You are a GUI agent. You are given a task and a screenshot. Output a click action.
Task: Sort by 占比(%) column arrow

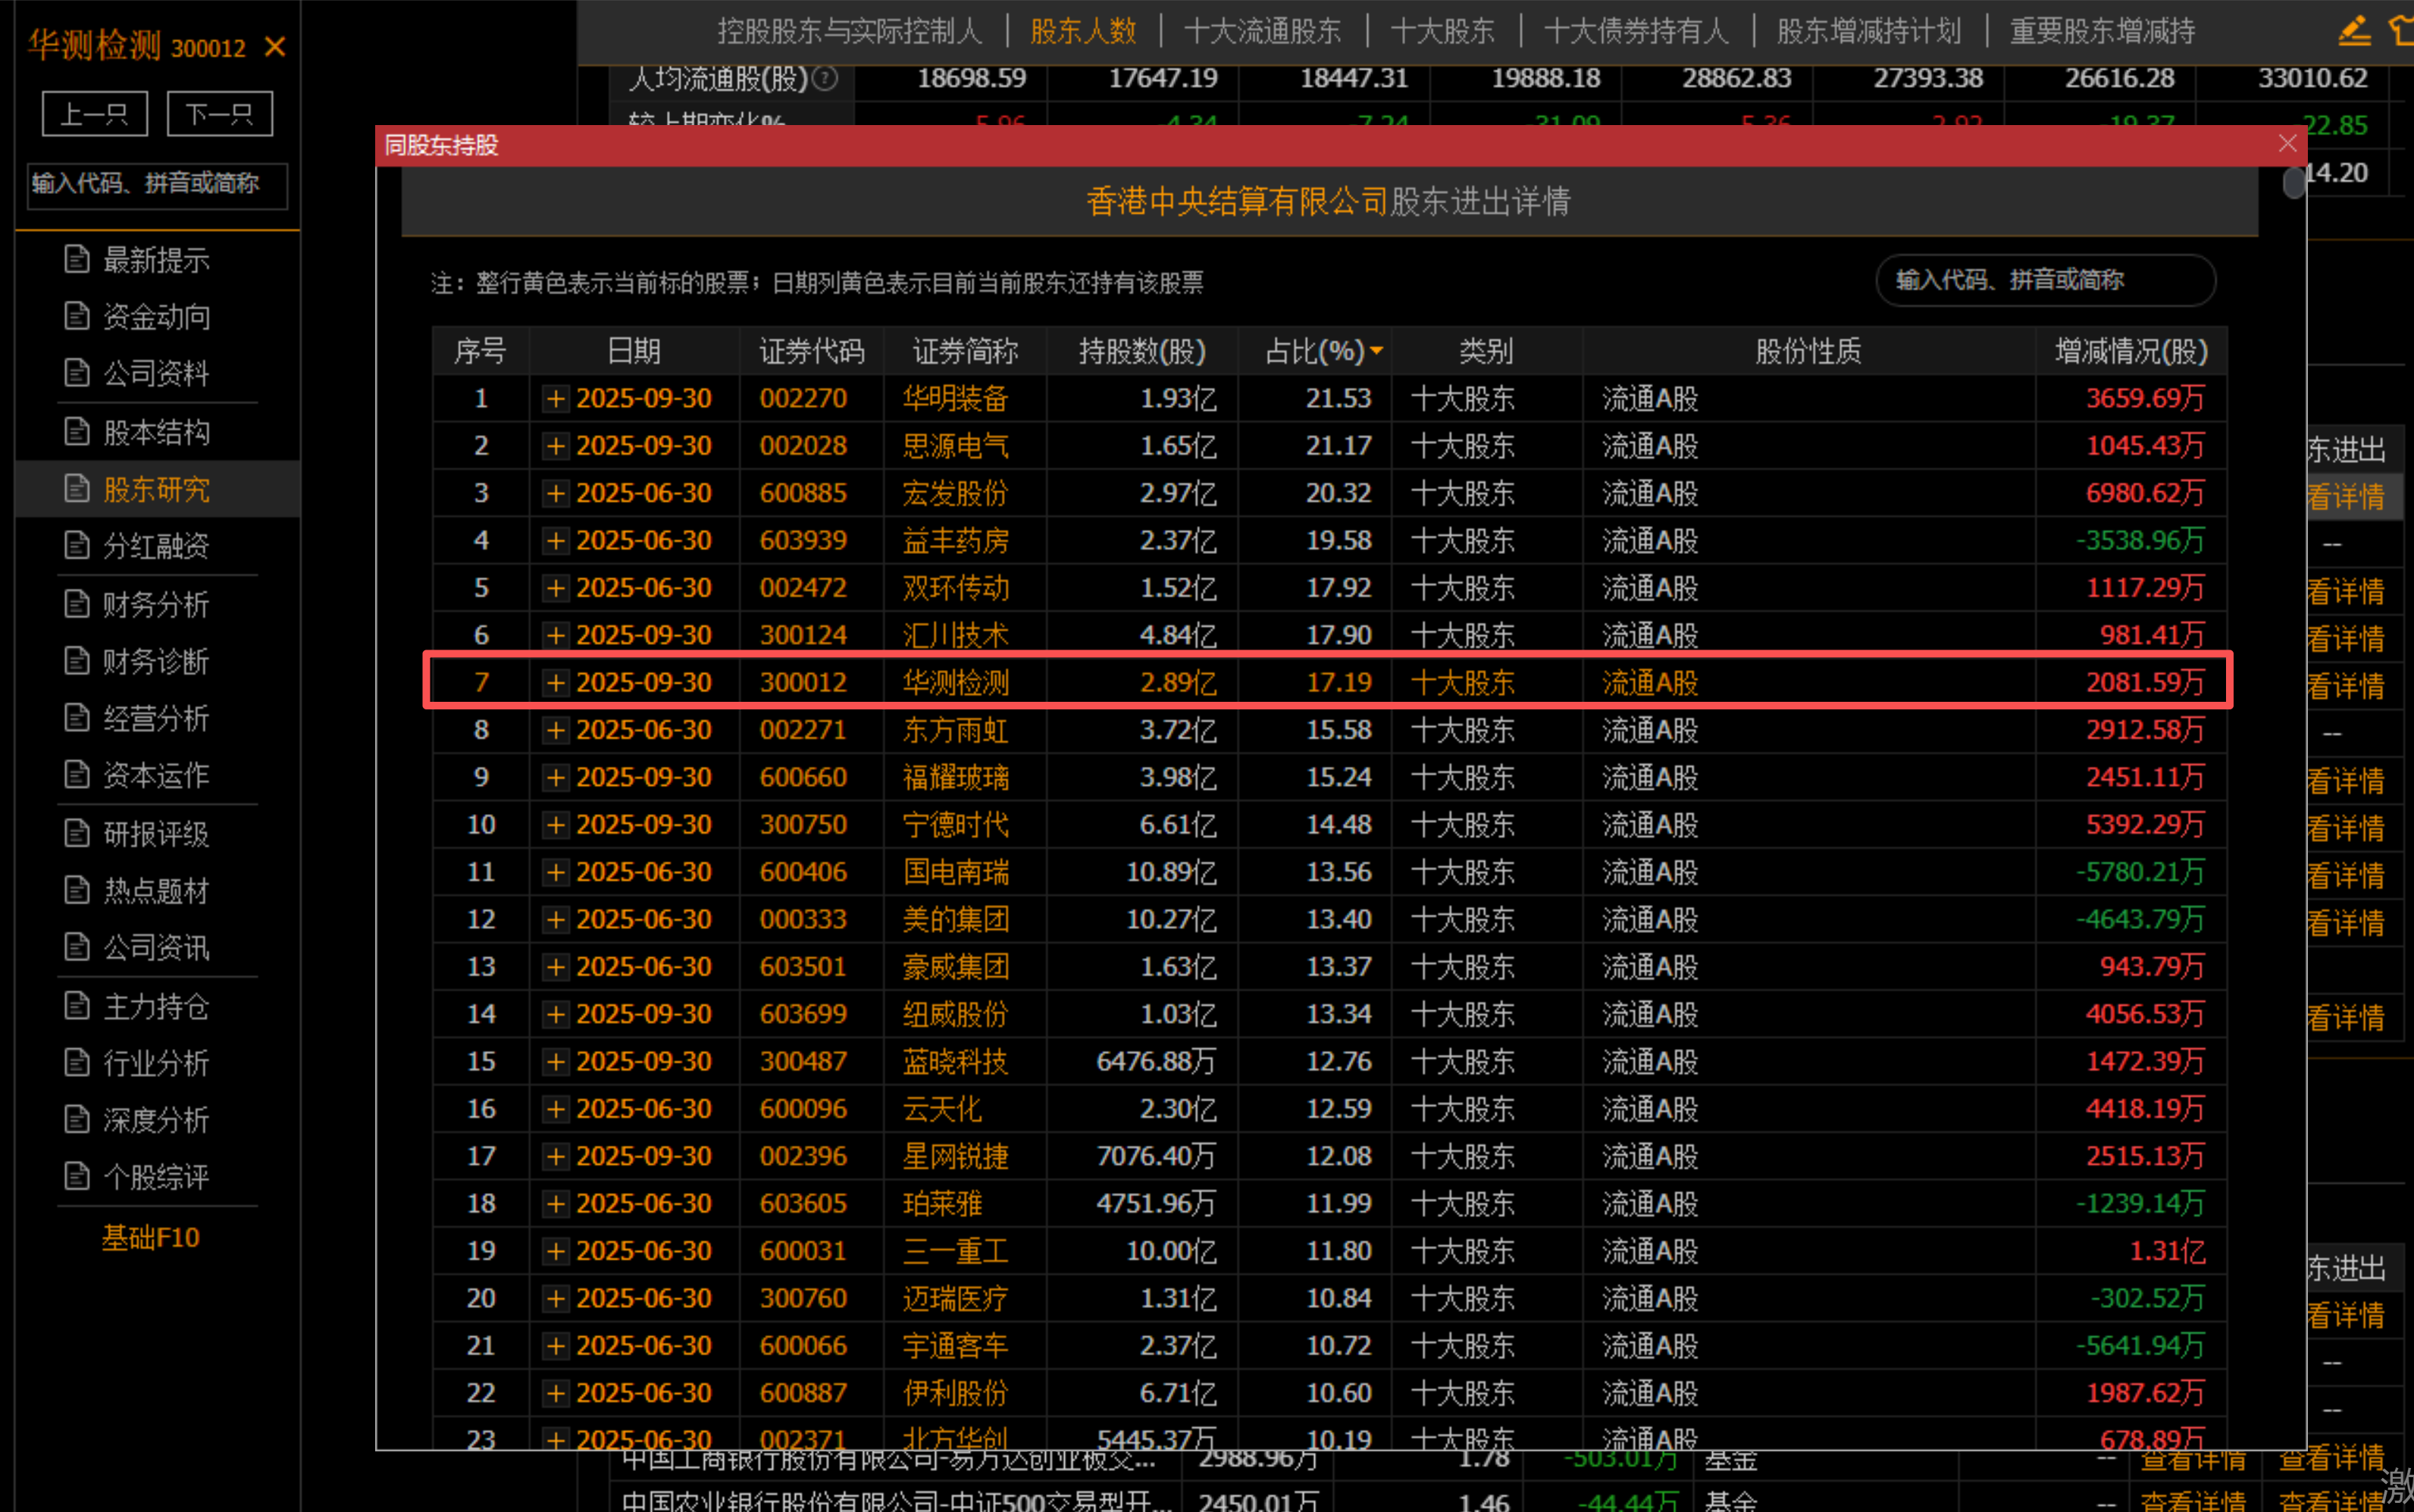pyautogui.click(x=1377, y=351)
